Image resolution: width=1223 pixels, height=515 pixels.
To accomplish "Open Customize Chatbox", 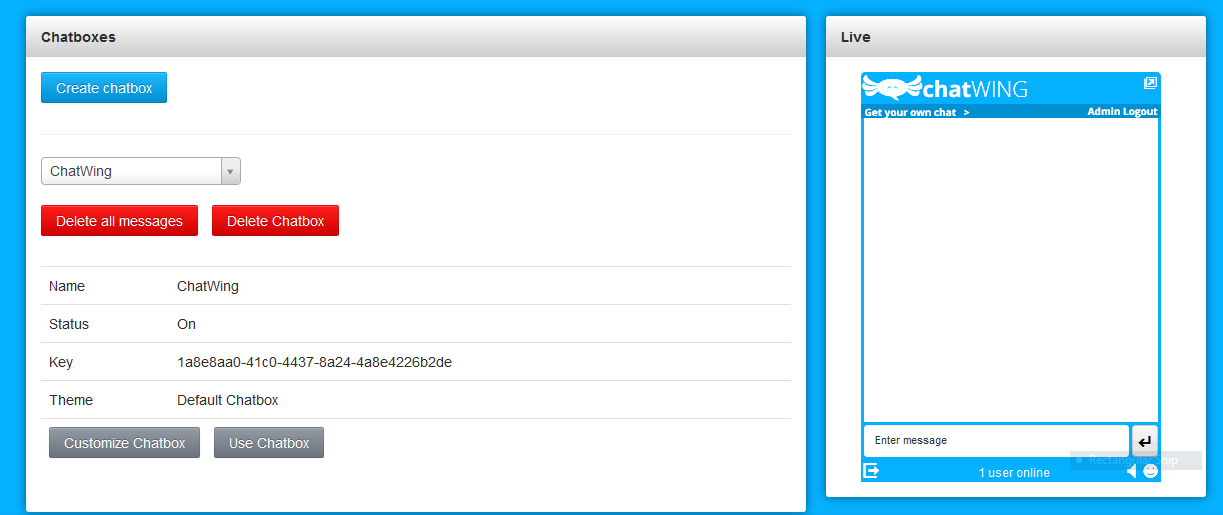I will [x=124, y=443].
